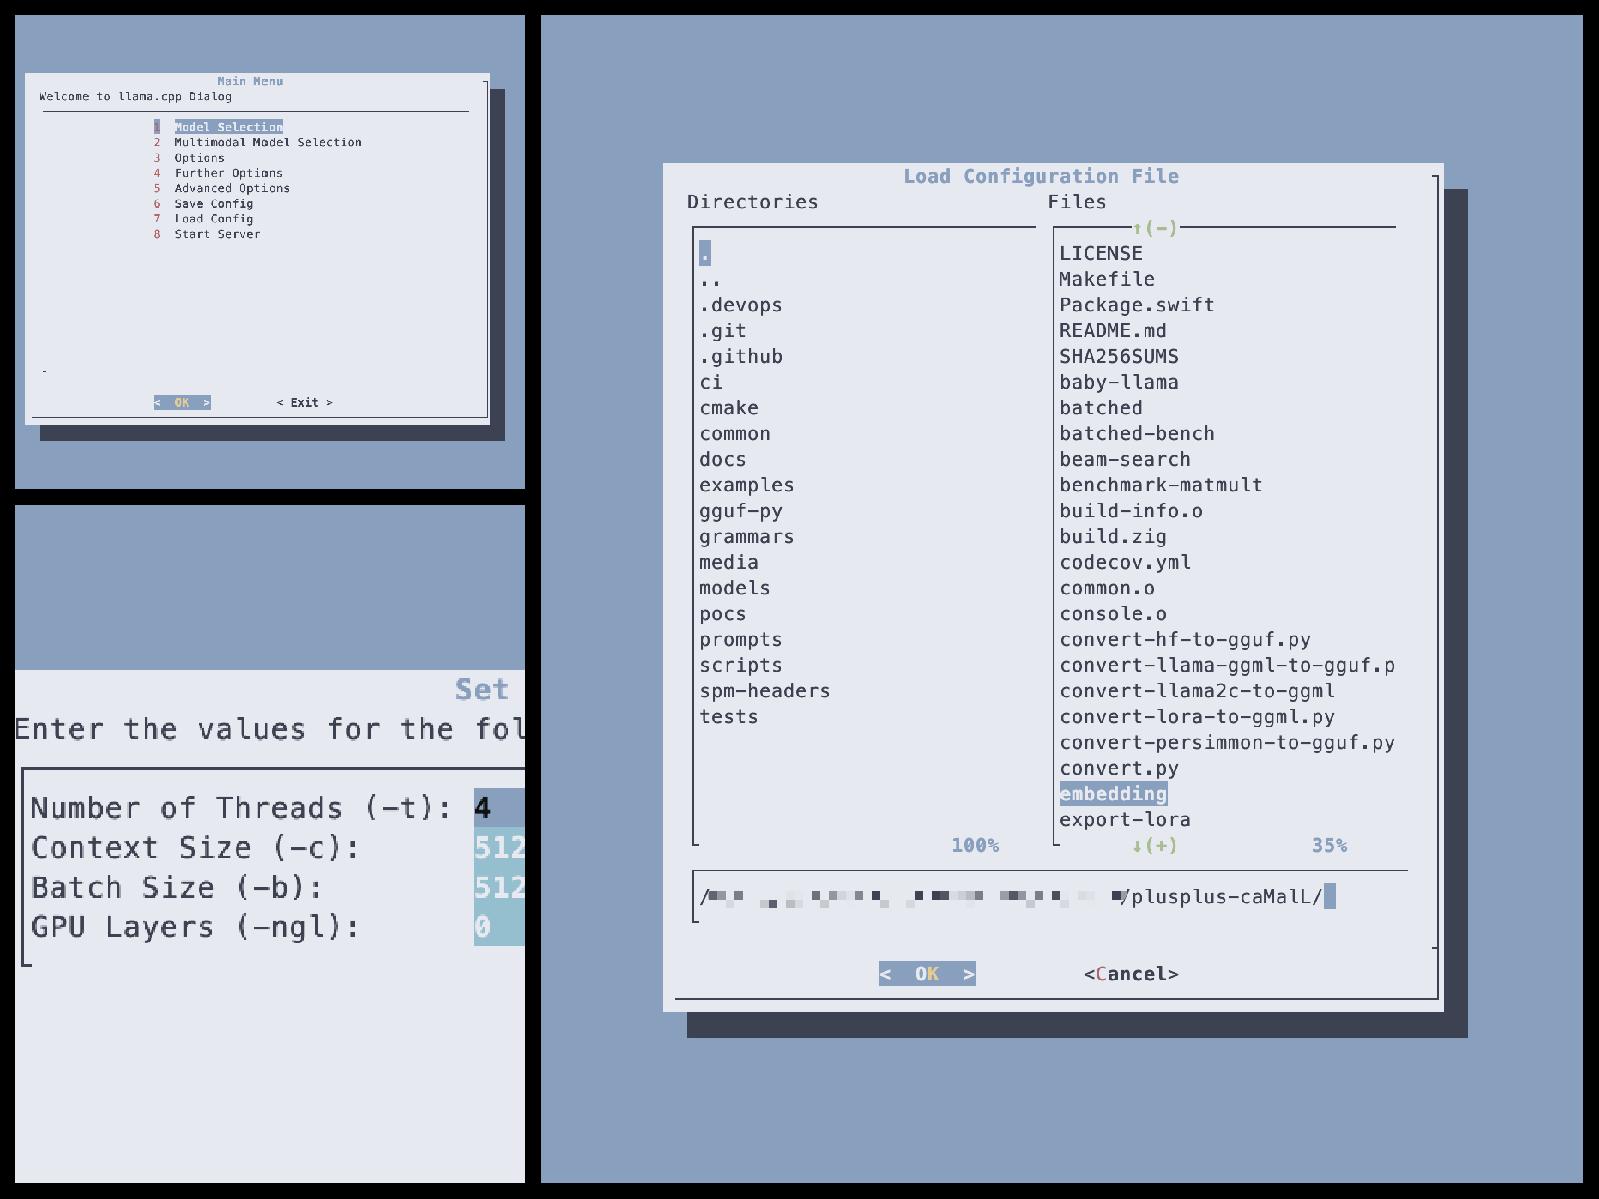Select Advanced Options in Main Menu
1599x1199 pixels.
pos(232,188)
